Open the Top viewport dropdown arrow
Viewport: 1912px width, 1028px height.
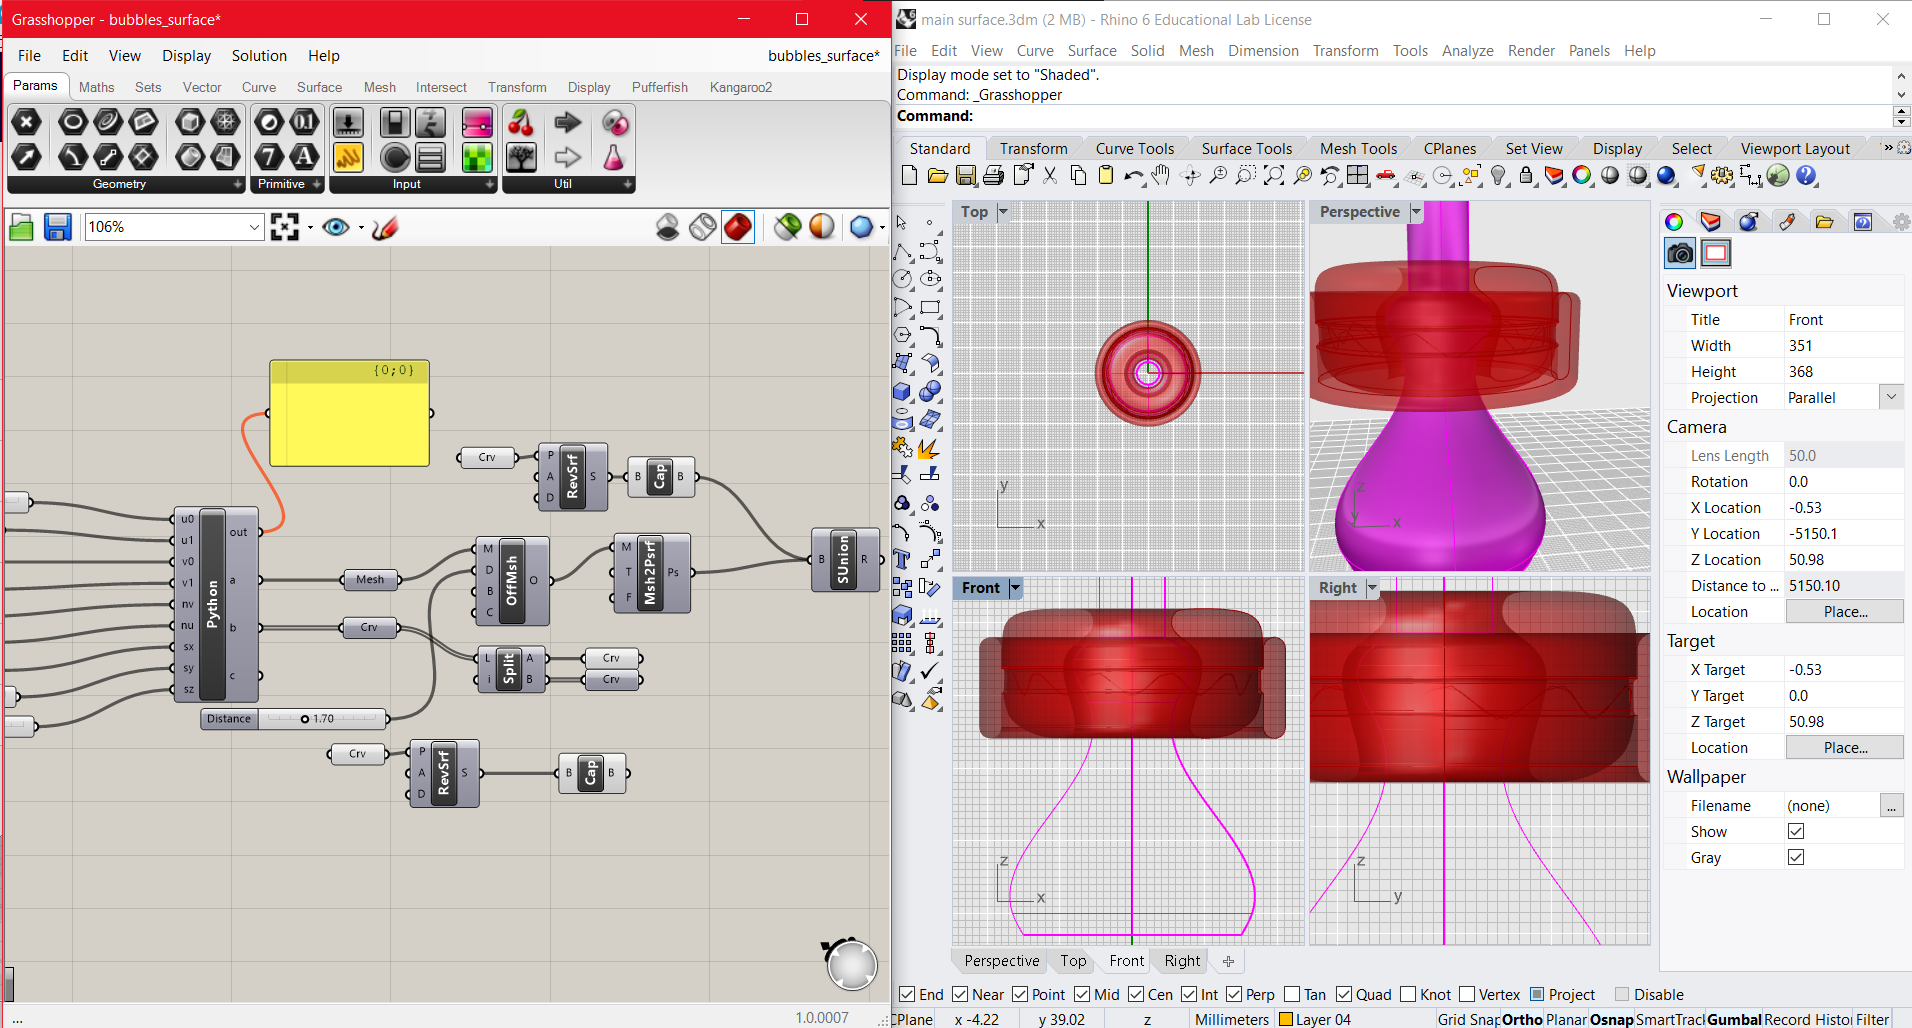[x=1003, y=211]
